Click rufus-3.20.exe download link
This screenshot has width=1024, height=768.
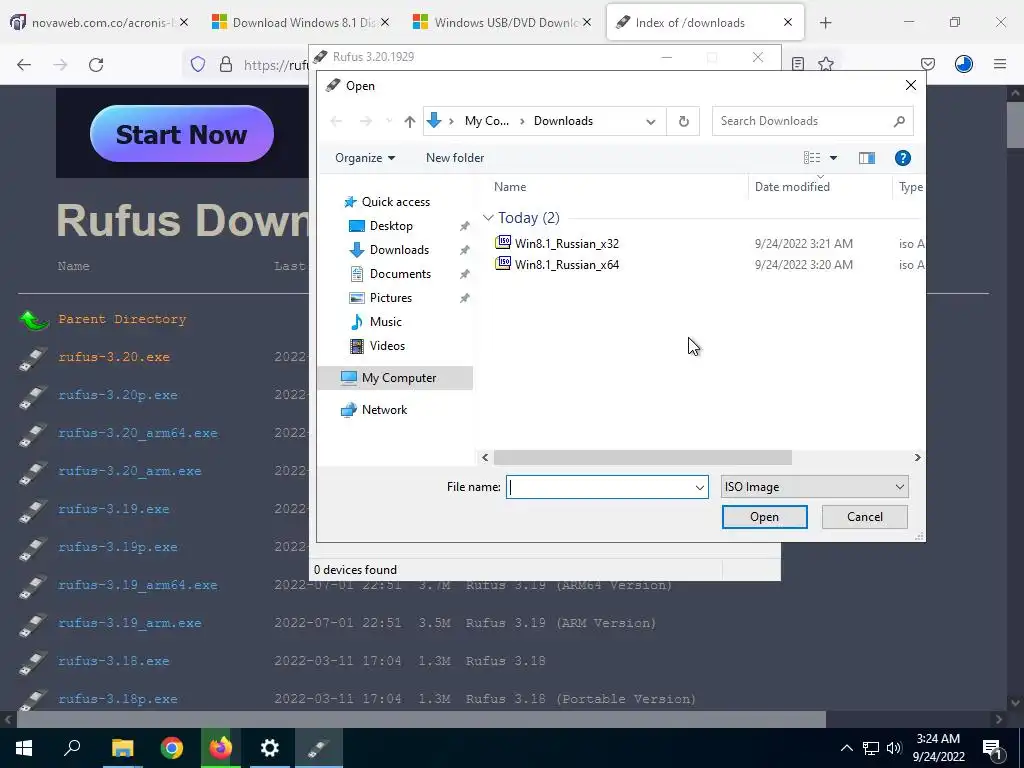114,357
